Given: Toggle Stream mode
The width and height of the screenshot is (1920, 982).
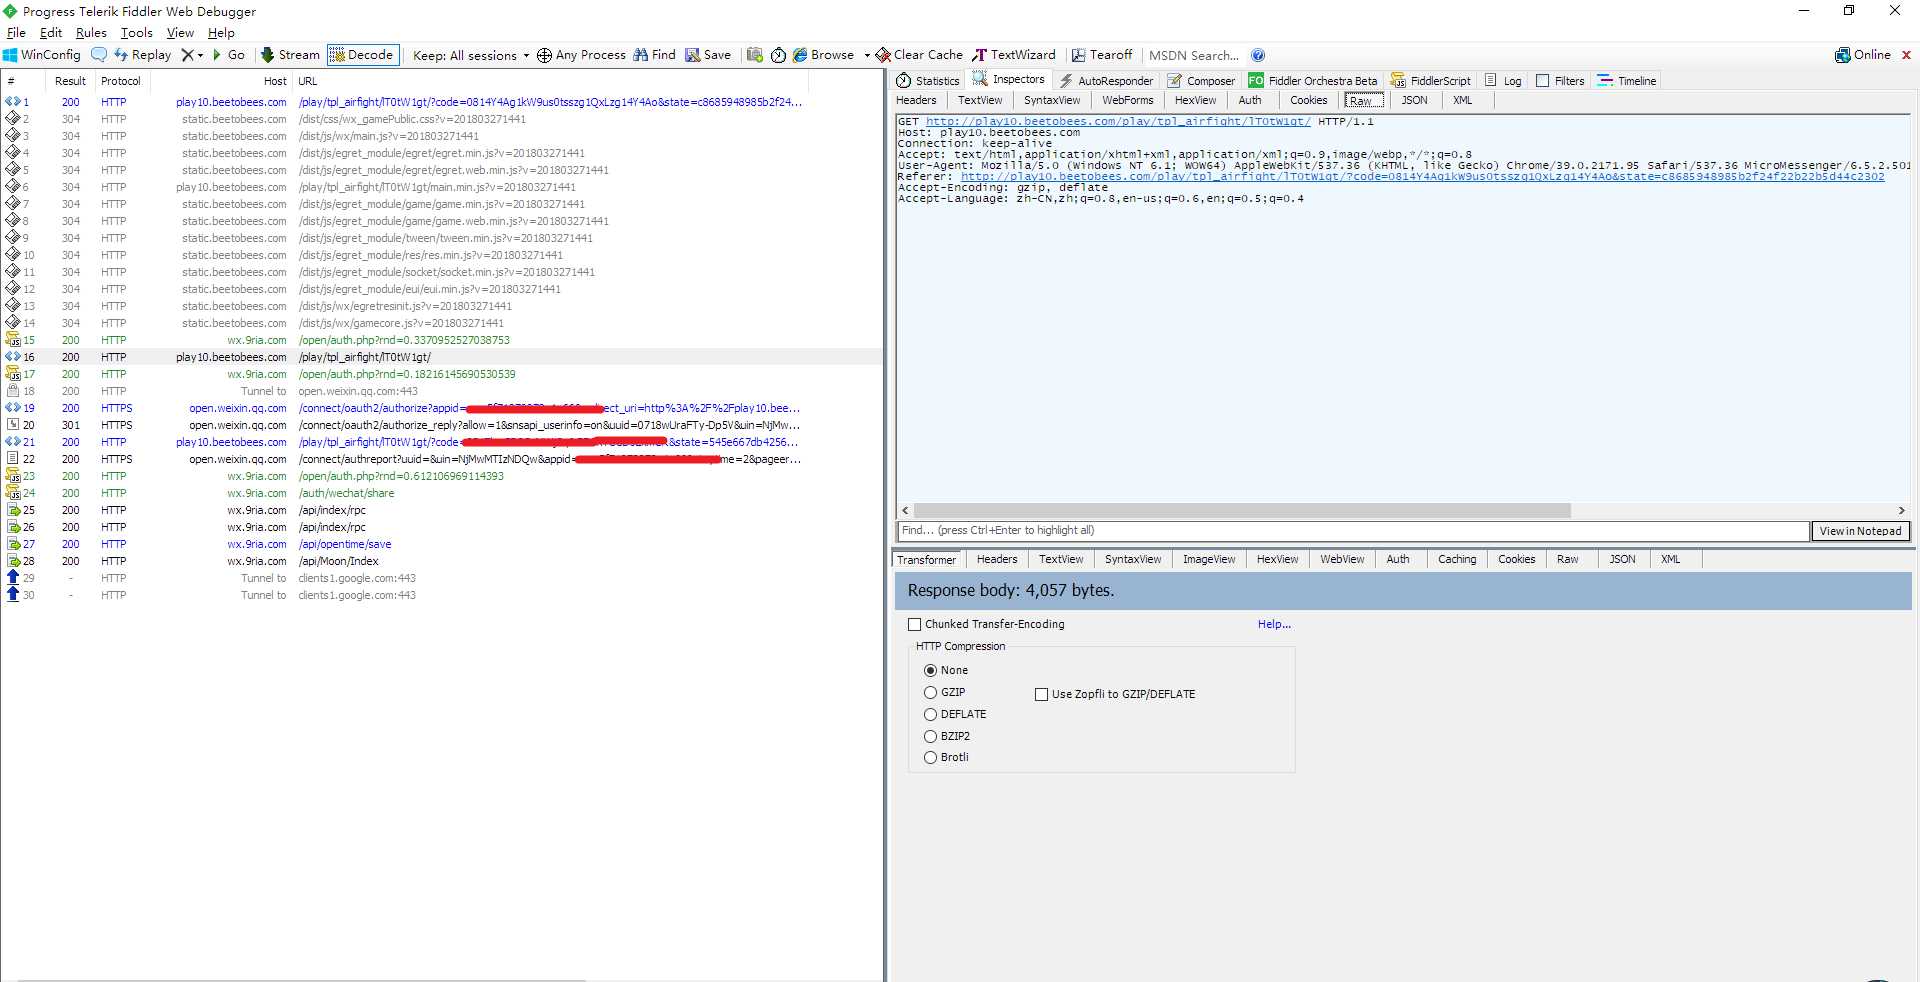Looking at the screenshot, I should click(x=290, y=55).
